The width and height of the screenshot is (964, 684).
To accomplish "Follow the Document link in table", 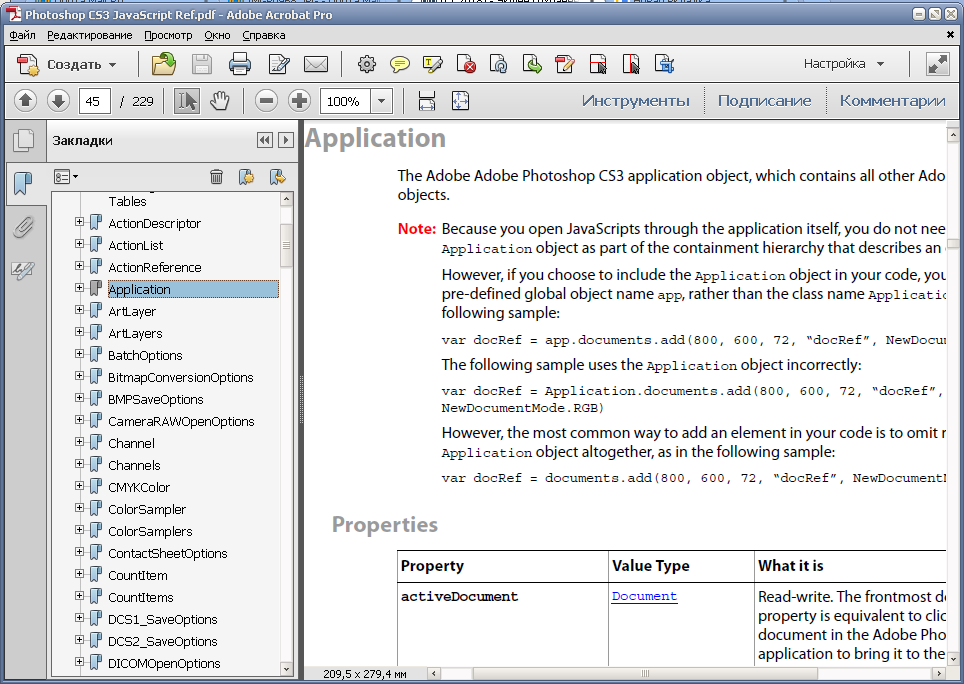I will point(644,596).
